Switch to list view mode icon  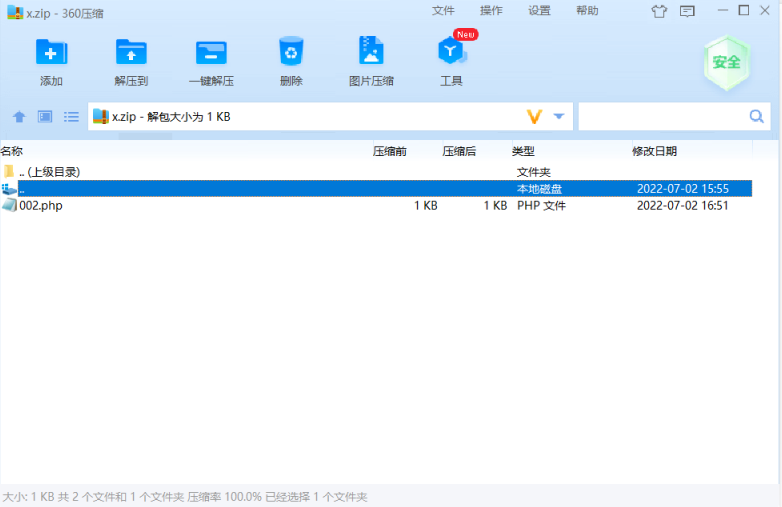(x=71, y=117)
